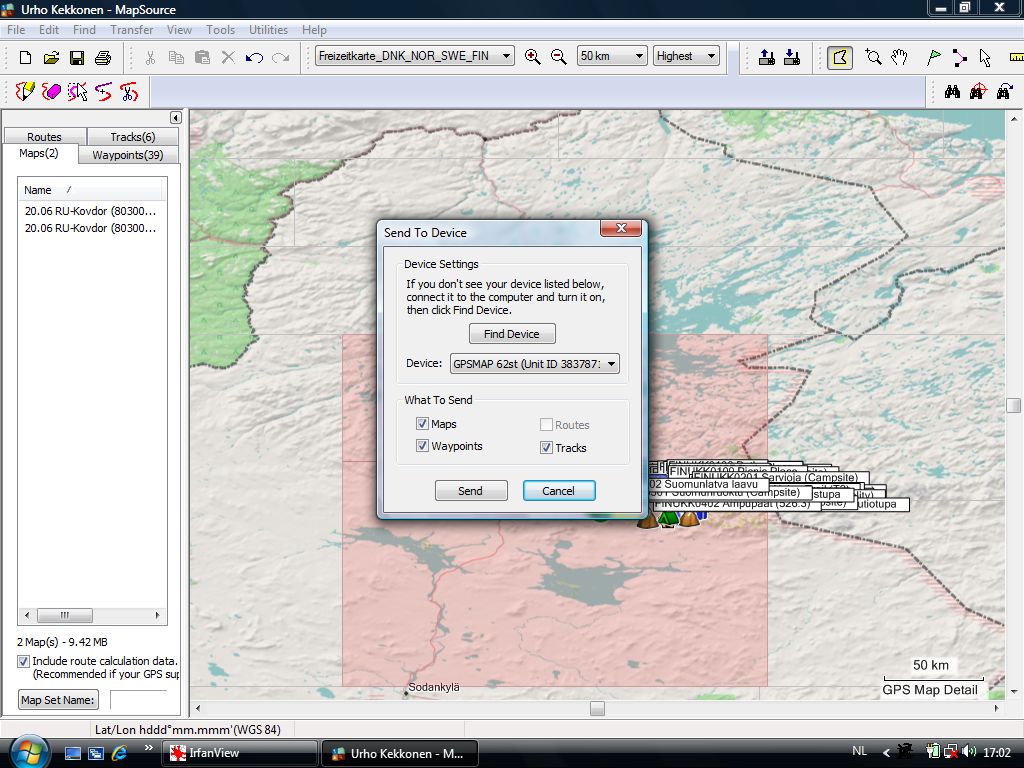Switch to the Waypoints(39) tab
1024x768 pixels.
coord(127,155)
